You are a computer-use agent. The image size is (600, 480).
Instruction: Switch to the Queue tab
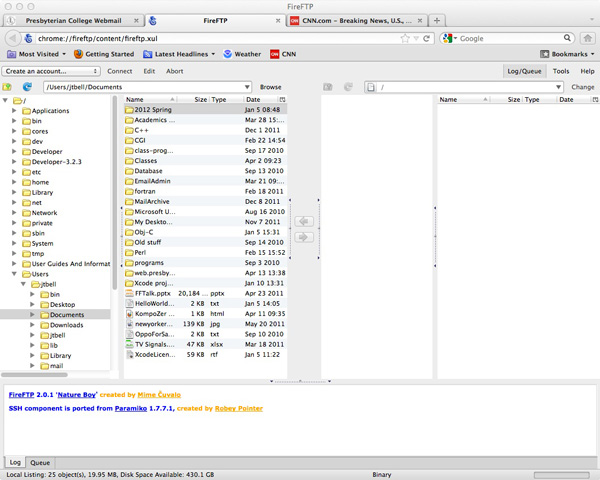click(x=40, y=463)
